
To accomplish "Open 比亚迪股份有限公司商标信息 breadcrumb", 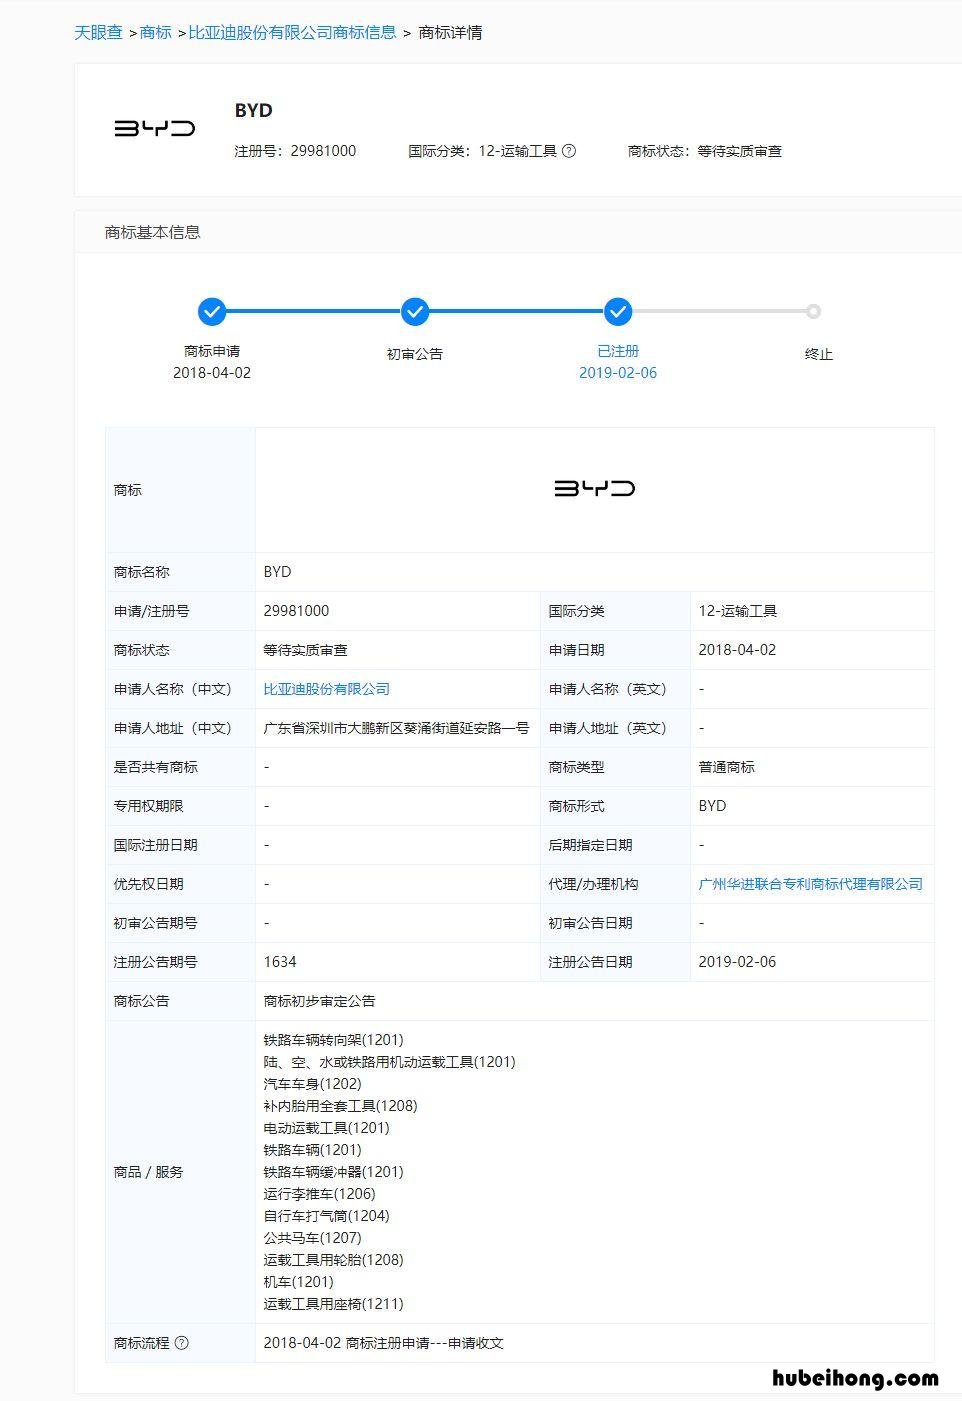I will 292,33.
